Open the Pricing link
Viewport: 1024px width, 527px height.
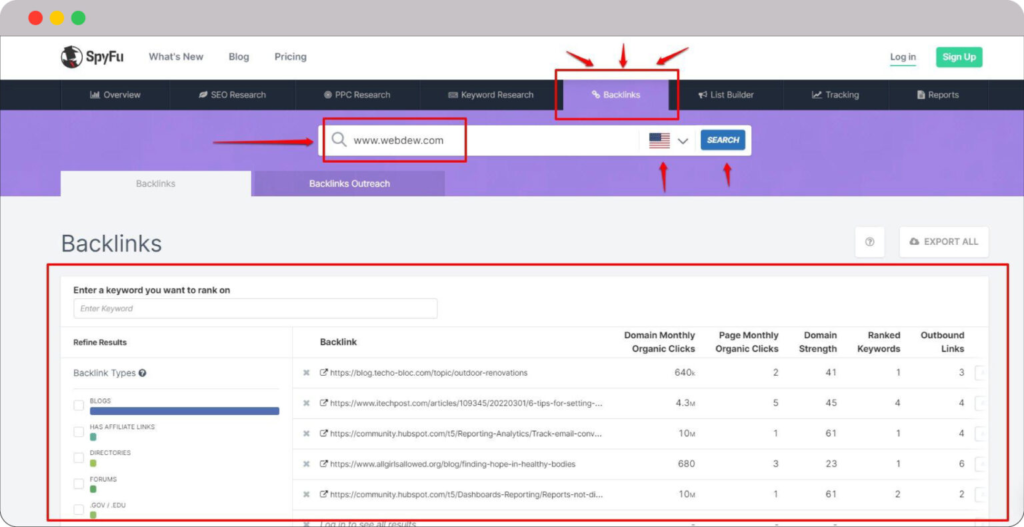(x=291, y=57)
